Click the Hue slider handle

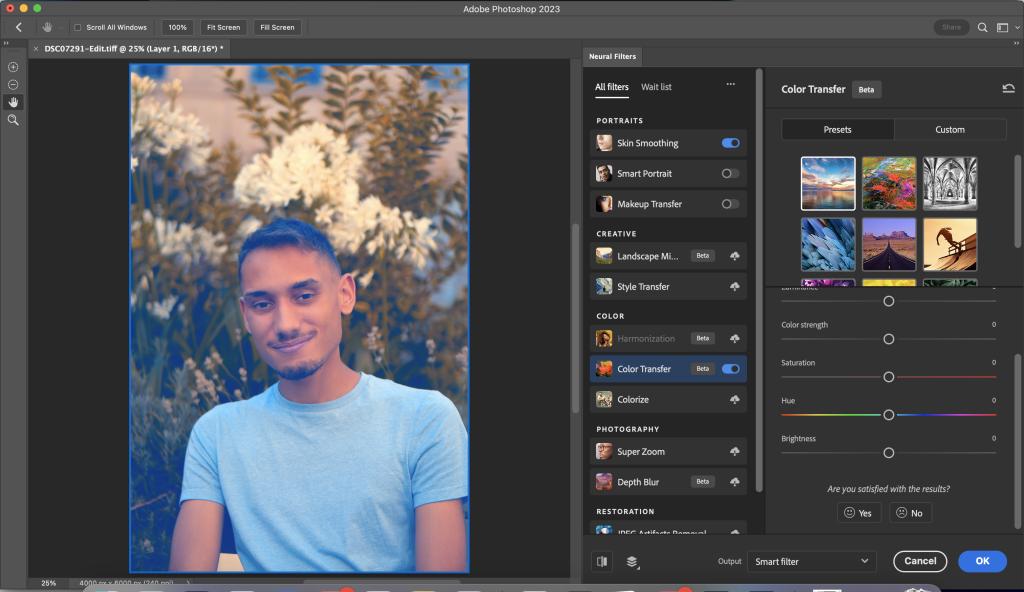889,415
